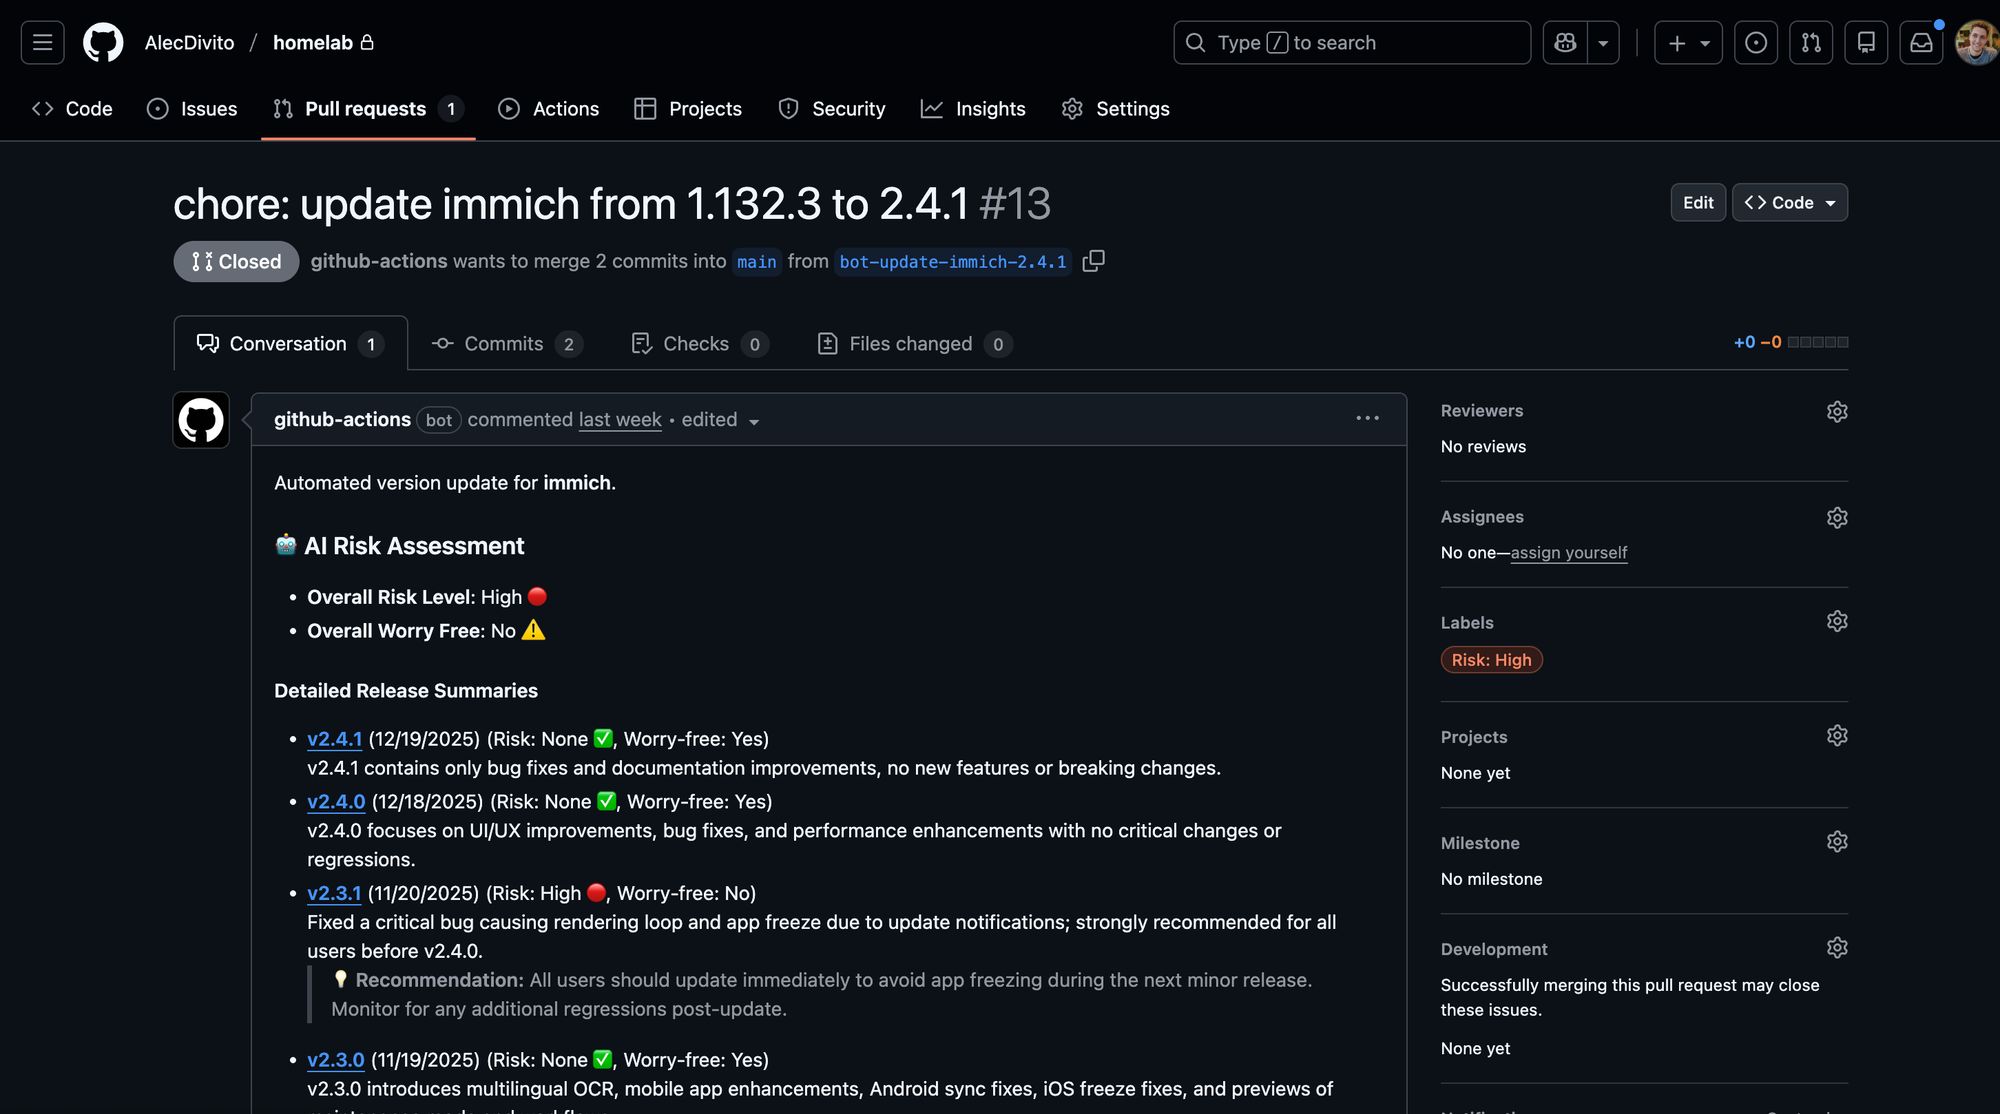The image size is (2000, 1114).
Task: Click the search input field
Action: coord(1351,43)
